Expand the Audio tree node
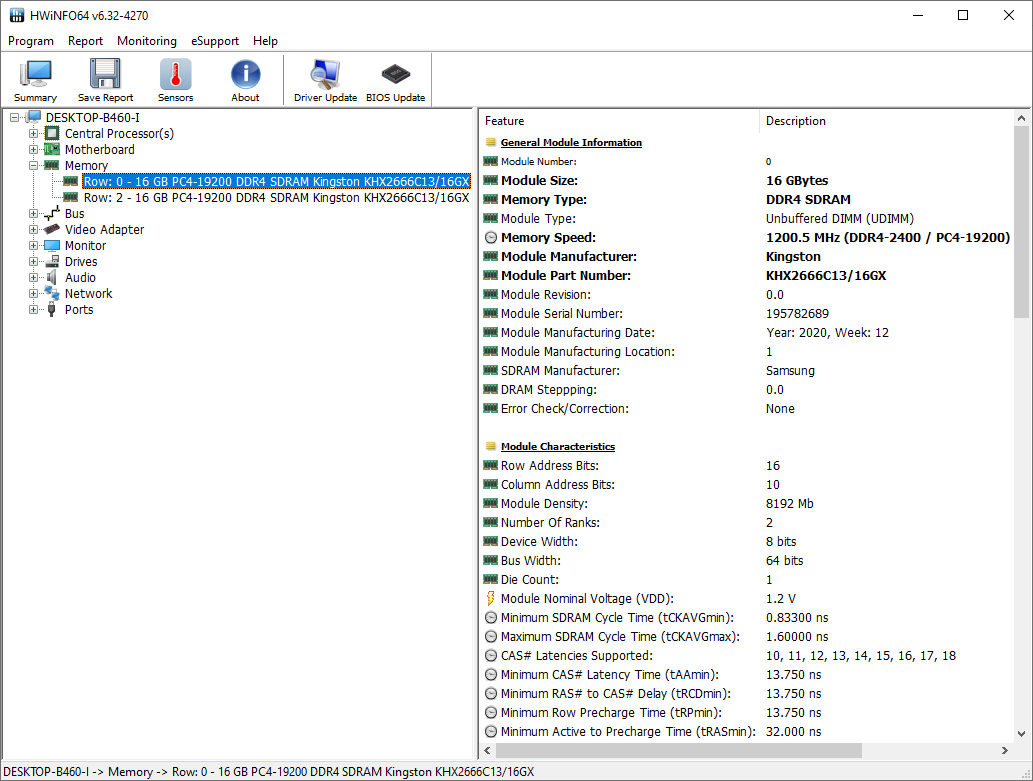The width and height of the screenshot is (1033, 781). (x=33, y=278)
